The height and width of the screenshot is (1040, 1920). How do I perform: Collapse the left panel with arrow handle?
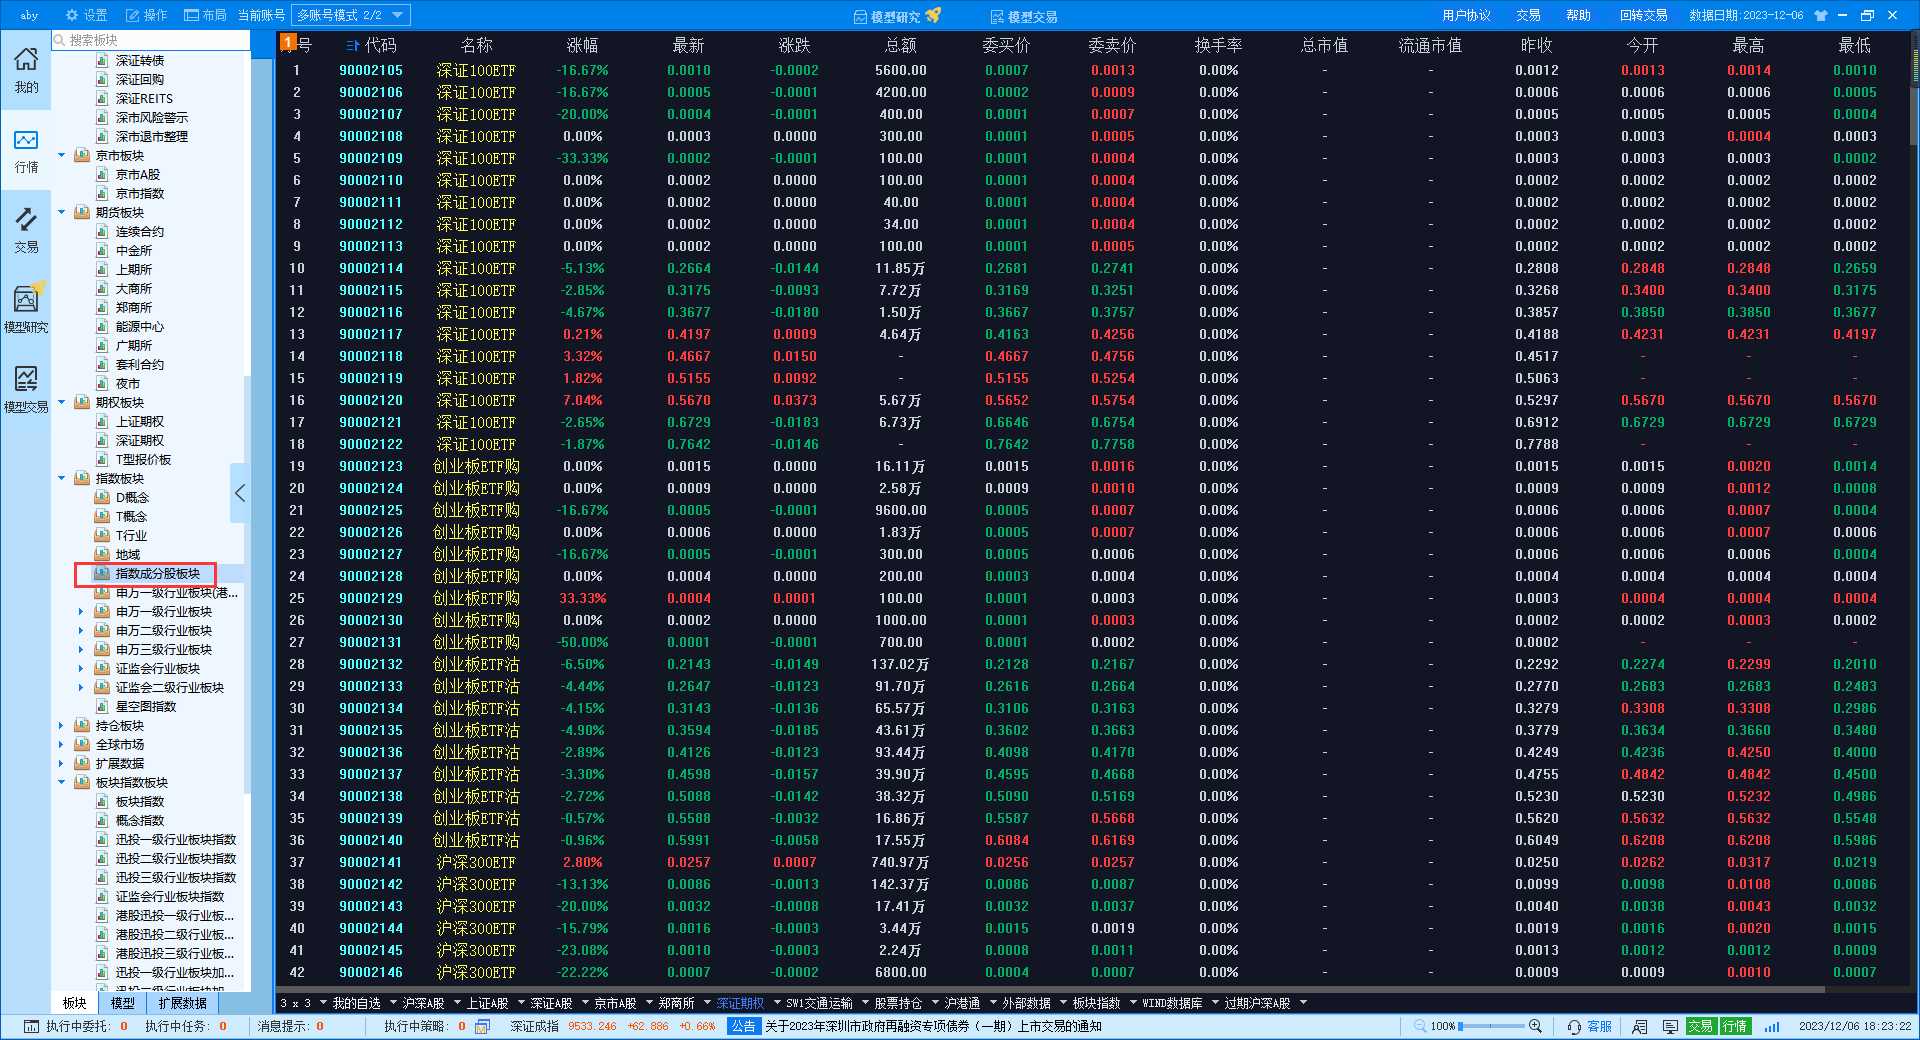pyautogui.click(x=239, y=493)
